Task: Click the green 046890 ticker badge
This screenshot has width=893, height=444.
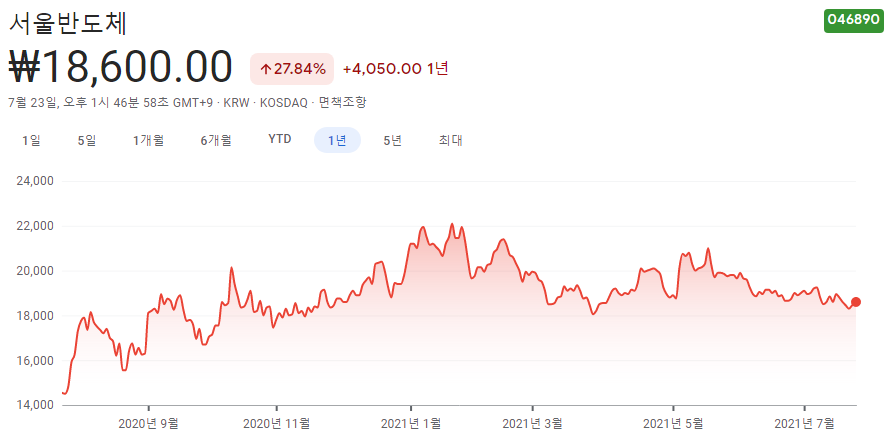Action: click(854, 19)
